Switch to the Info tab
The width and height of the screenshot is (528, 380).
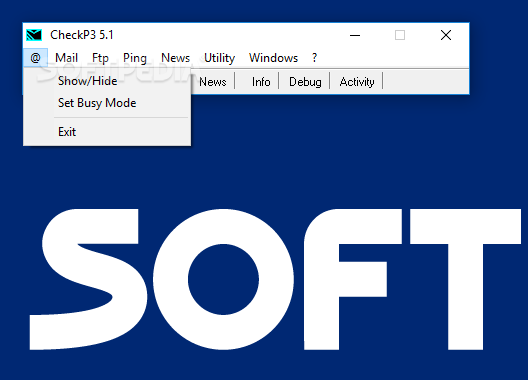[261, 82]
